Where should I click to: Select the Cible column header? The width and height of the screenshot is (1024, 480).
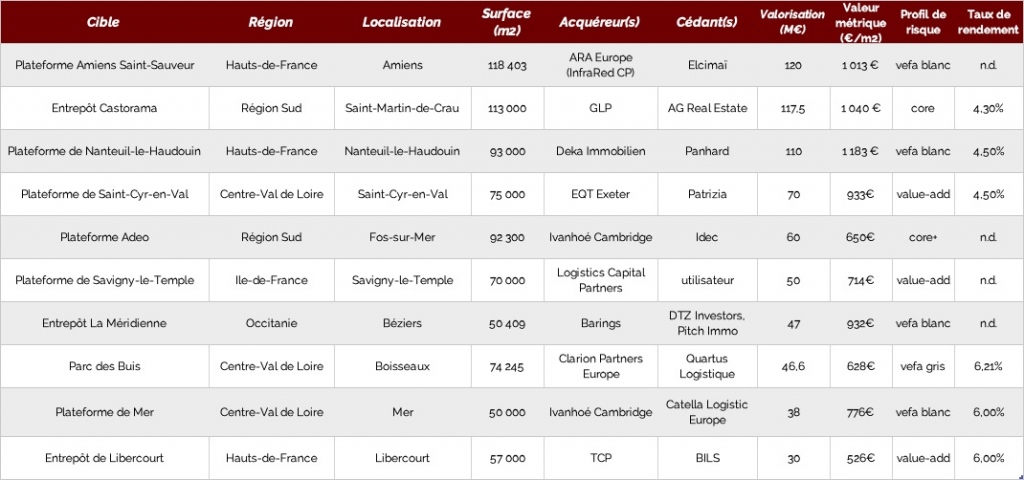click(x=104, y=22)
